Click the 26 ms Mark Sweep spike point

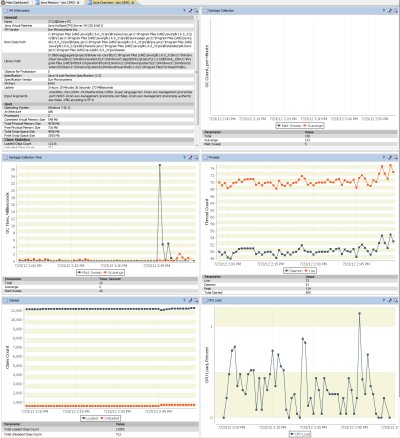[x=160, y=165]
